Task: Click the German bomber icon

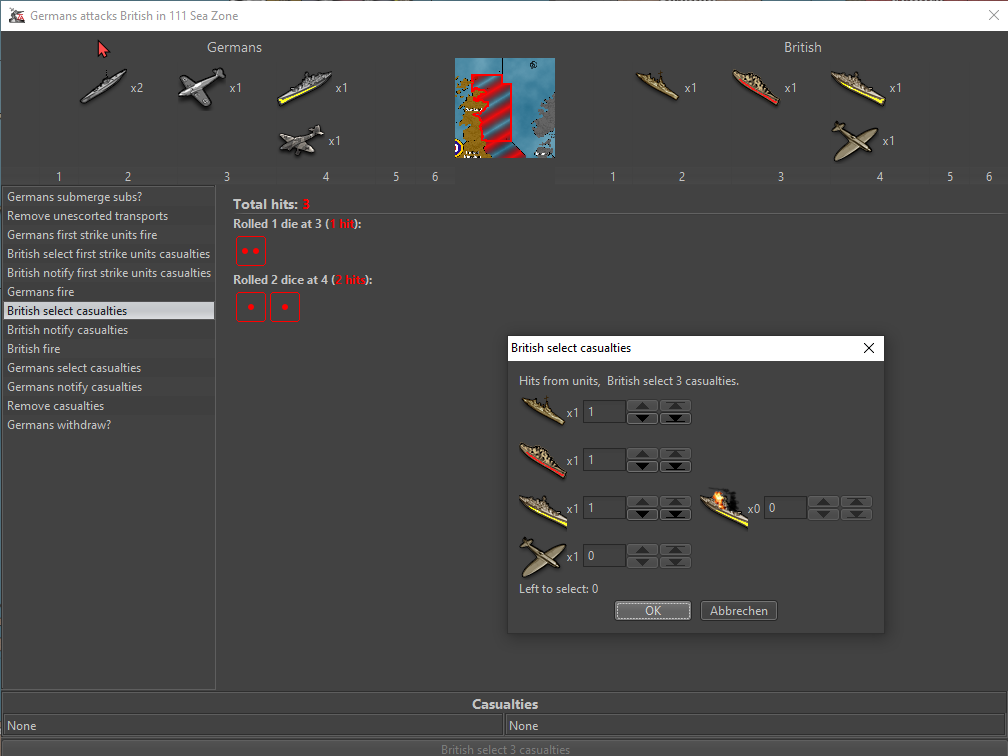Action: click(x=301, y=140)
